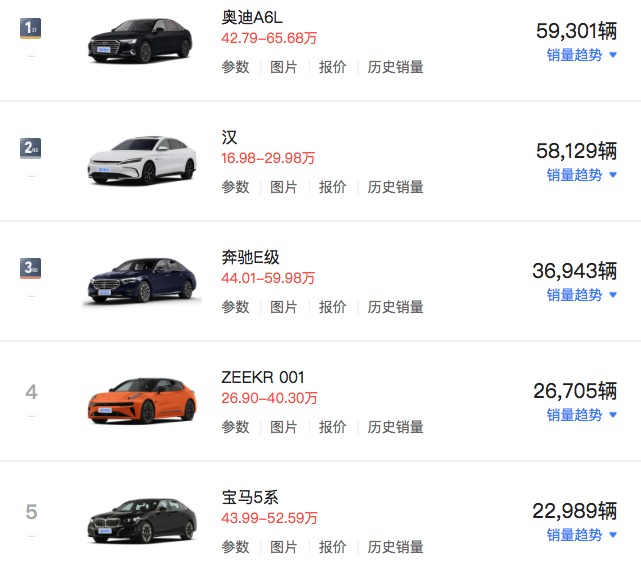641x569 pixels.
Task: Open 报价 for 奔驰E级
Action: coord(333,307)
